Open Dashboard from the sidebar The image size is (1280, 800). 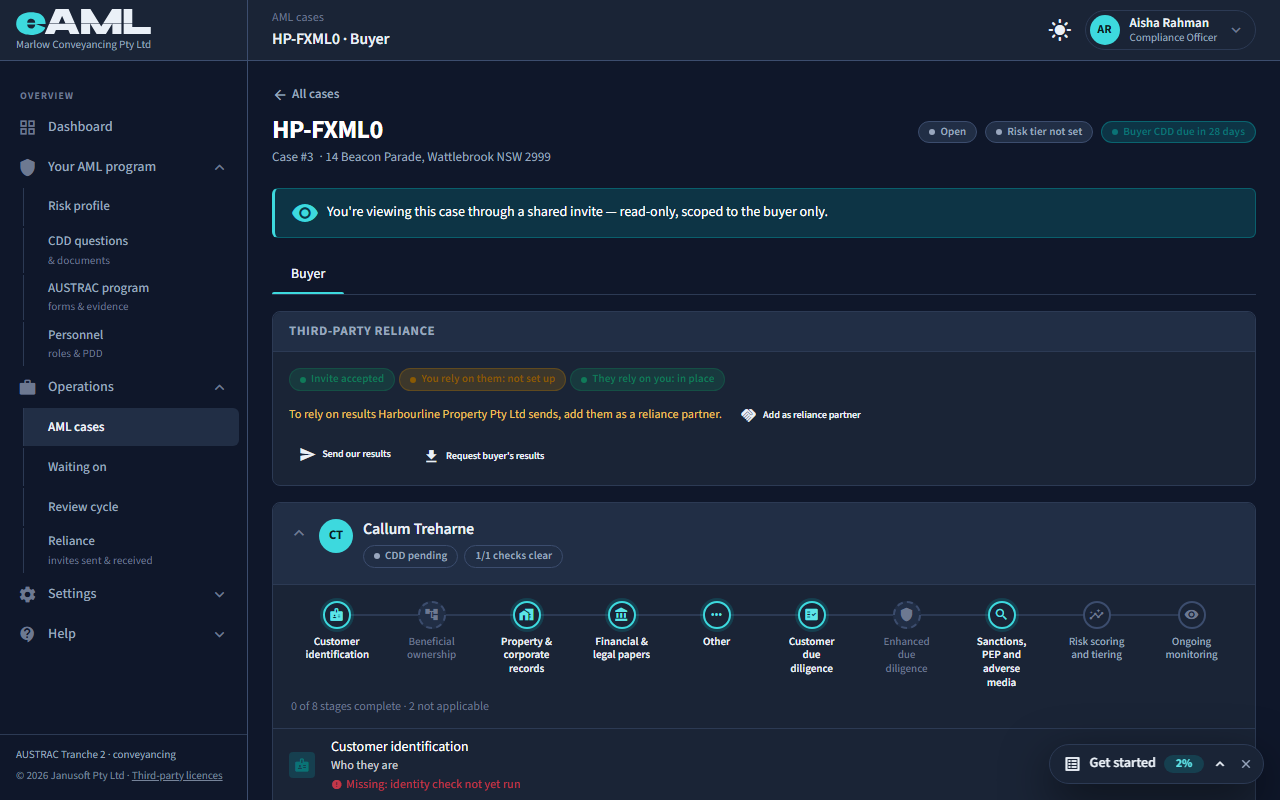[124, 127]
